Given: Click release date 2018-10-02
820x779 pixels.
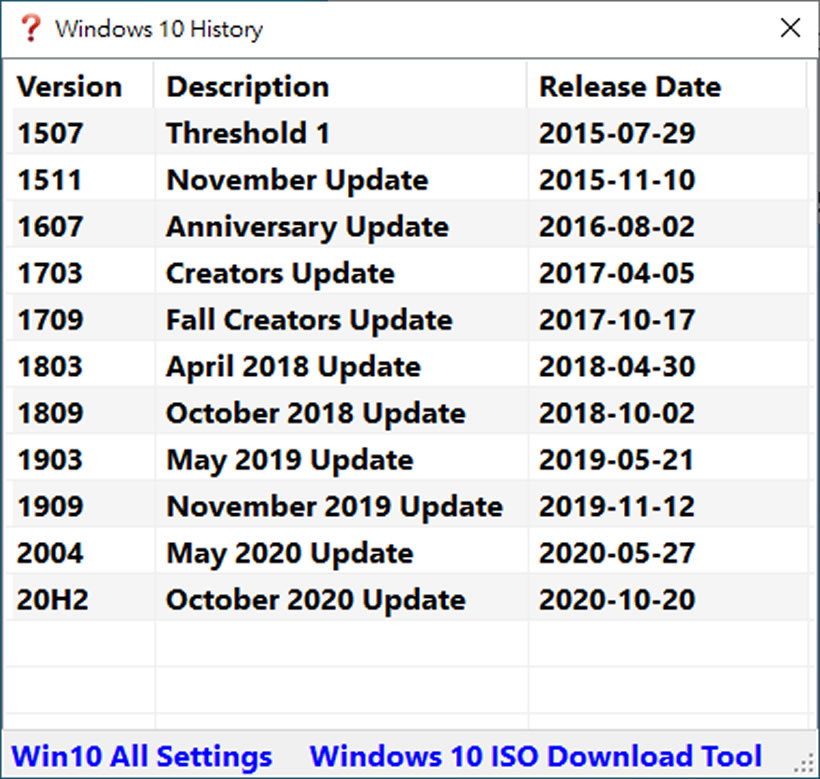Looking at the screenshot, I should click(617, 413).
